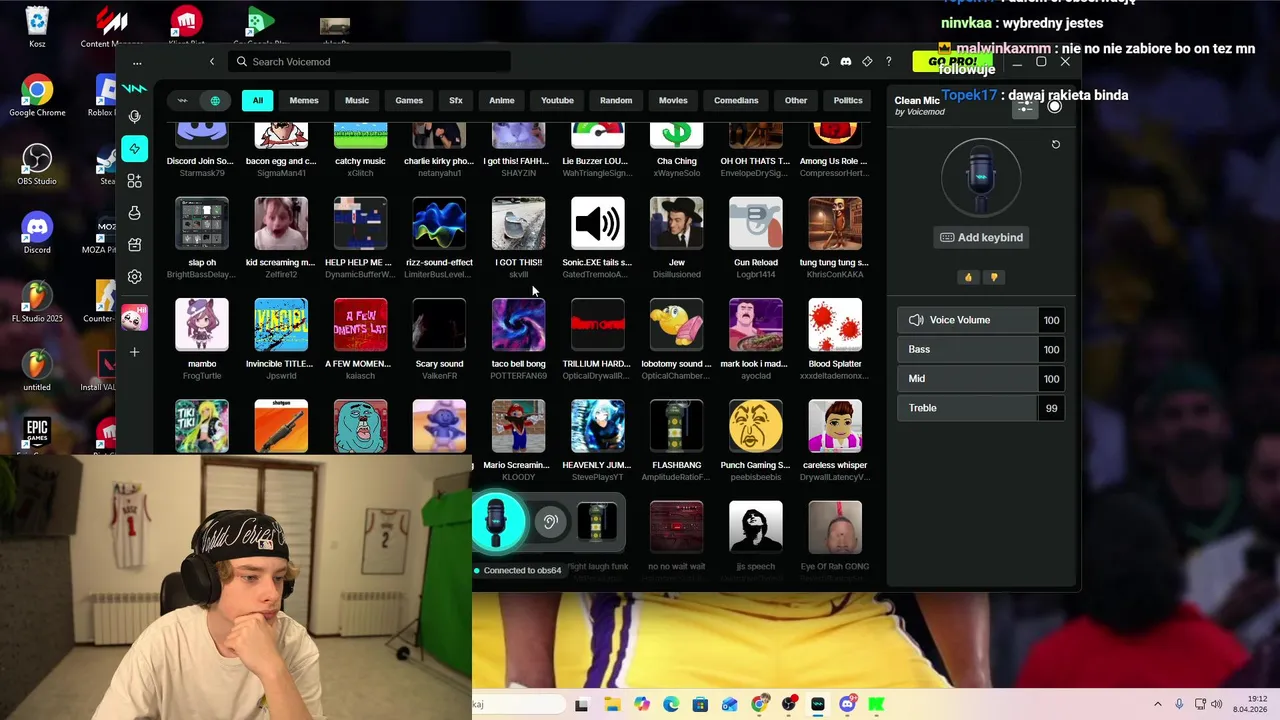Click Discord icon in the taskbar
The width and height of the screenshot is (1280, 720).
[x=847, y=704]
